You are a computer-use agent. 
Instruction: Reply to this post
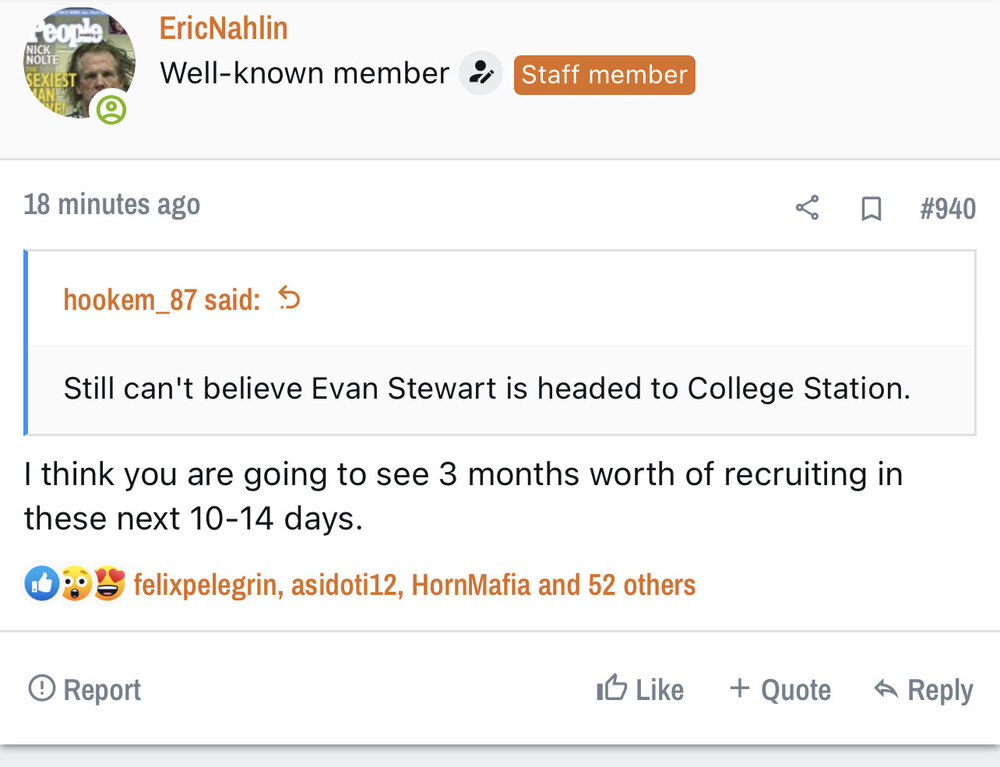[x=923, y=689]
